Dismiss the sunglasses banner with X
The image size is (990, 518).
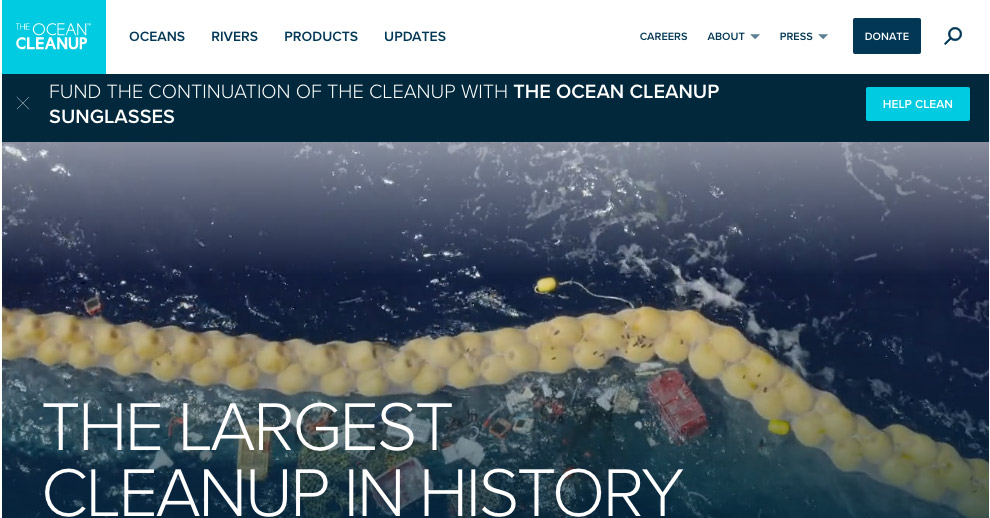click(23, 103)
